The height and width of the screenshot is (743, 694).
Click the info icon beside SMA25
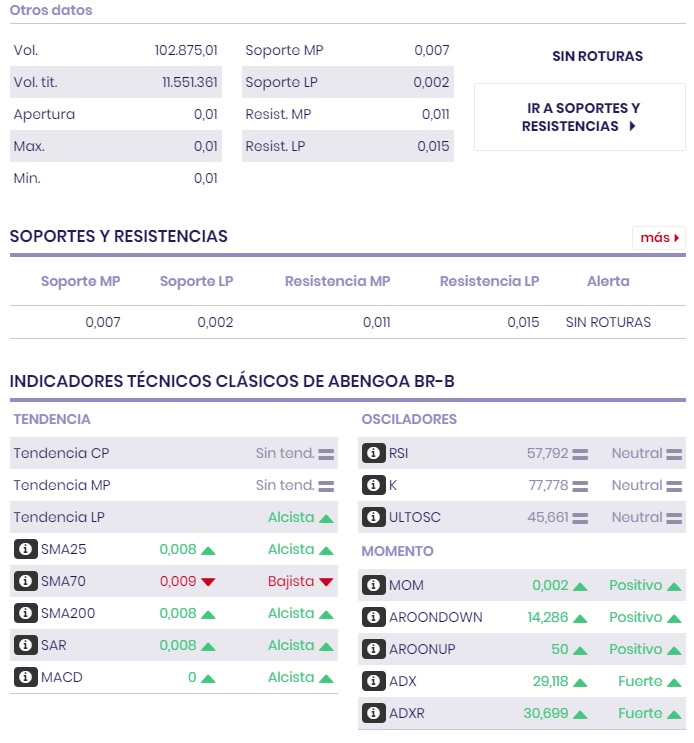[26, 549]
